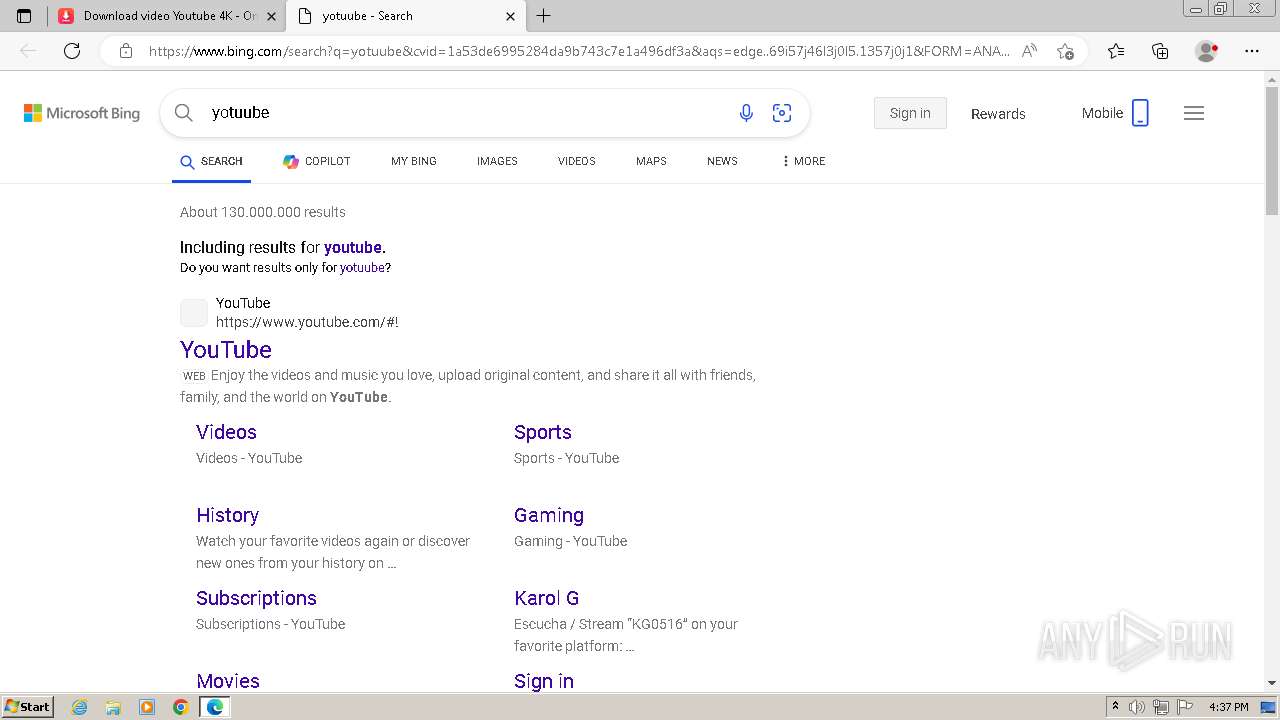Click the browser address bar URL
The height and width of the screenshot is (720, 1280).
[x=578, y=51]
